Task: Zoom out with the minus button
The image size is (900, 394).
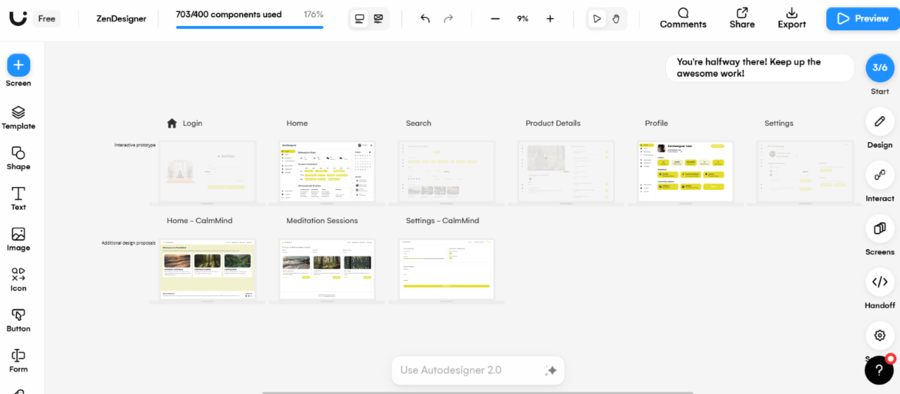Action: pyautogui.click(x=495, y=18)
